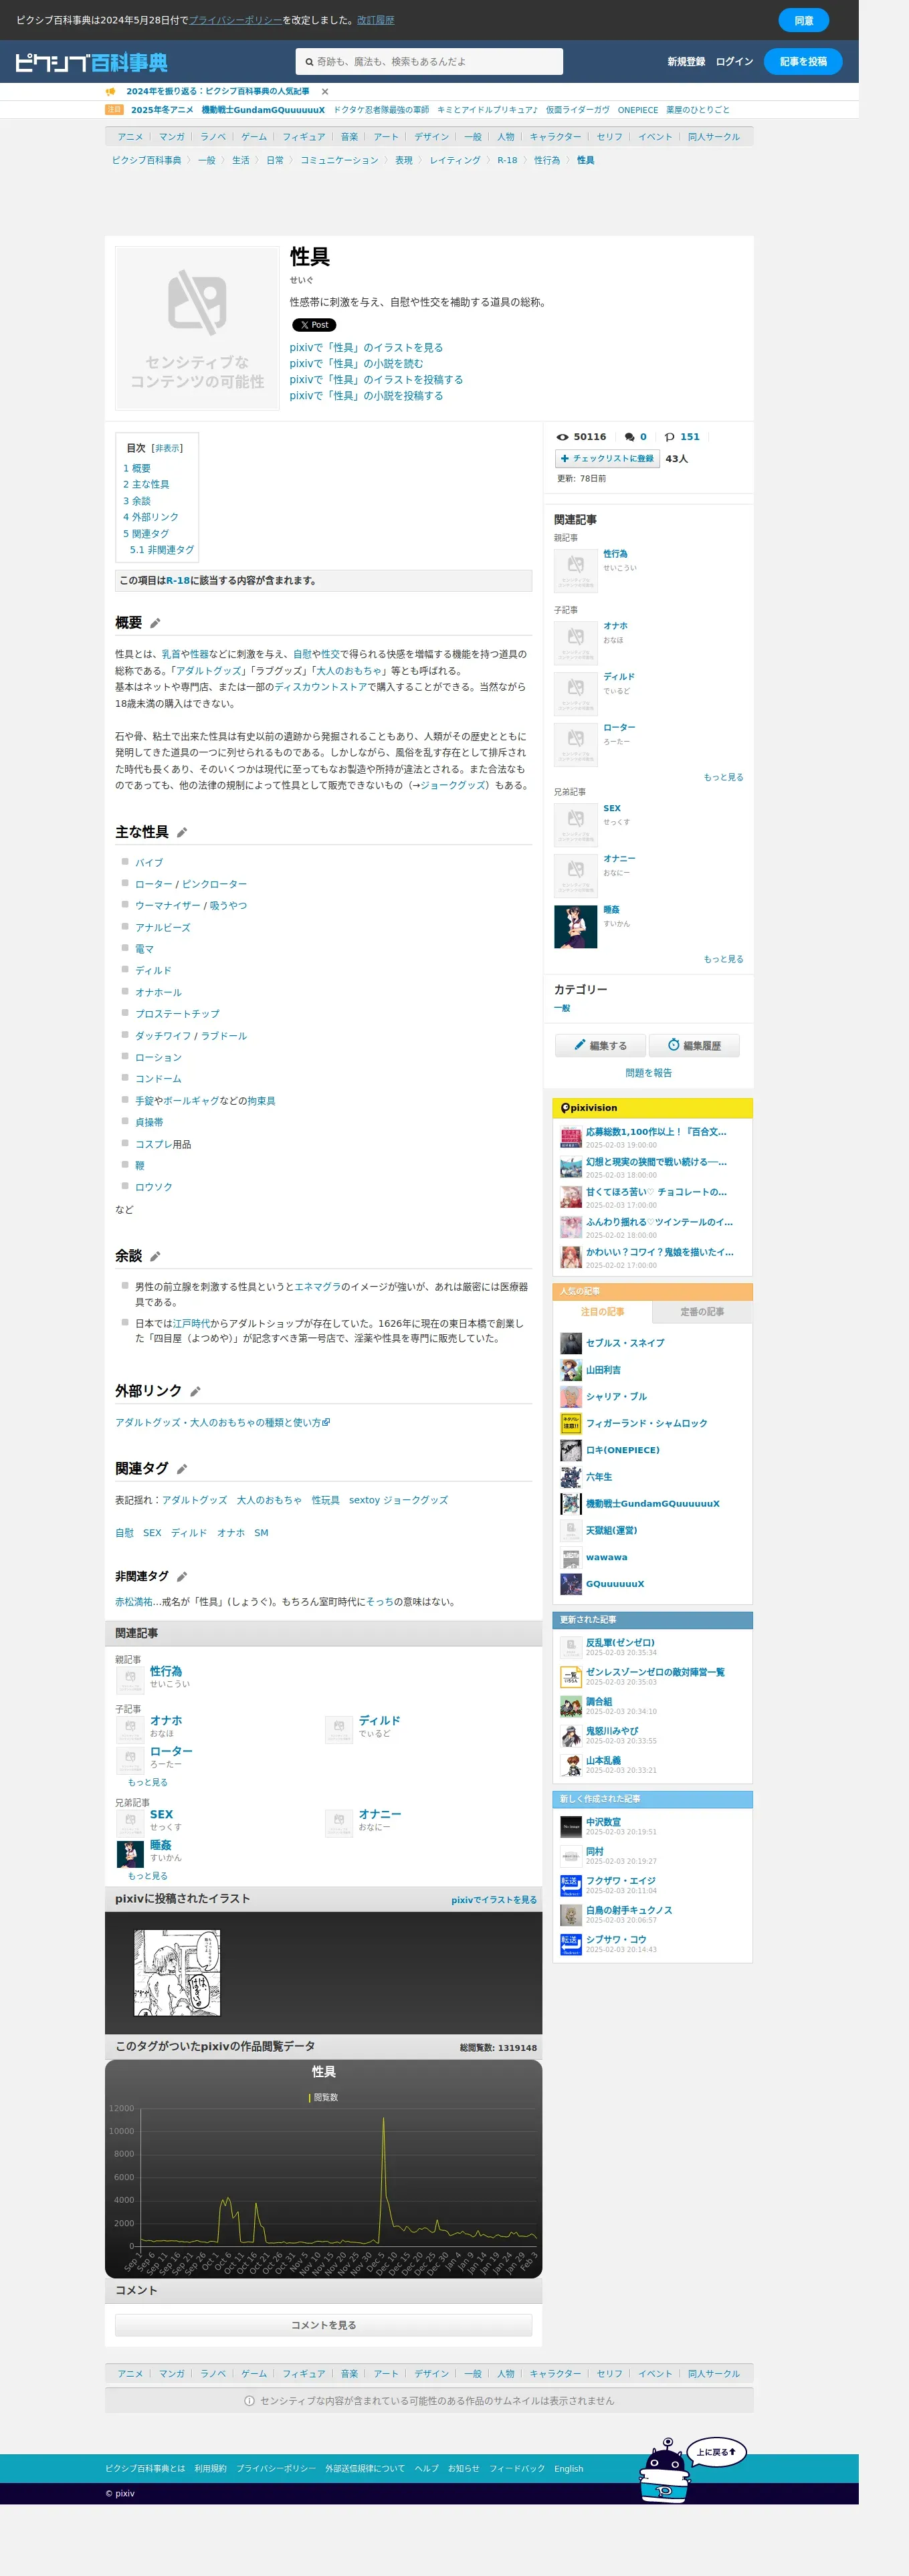The height and width of the screenshot is (2576, 909).
Task: Click the 江戸時代 link in 余談
Action: click(x=191, y=1323)
